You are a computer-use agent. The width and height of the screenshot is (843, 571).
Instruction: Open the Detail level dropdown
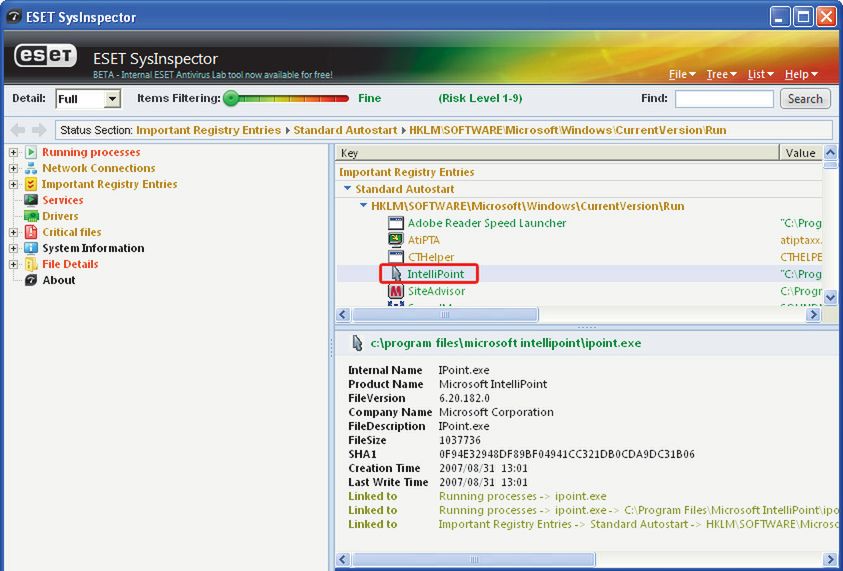(x=112, y=99)
